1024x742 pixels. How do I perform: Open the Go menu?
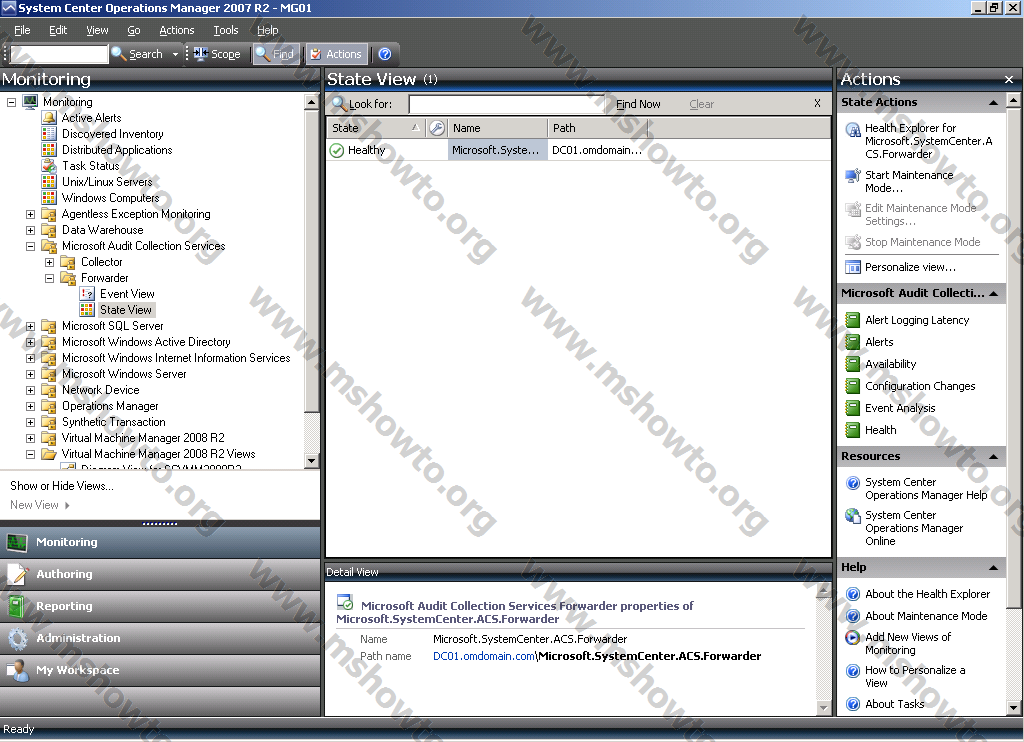click(x=134, y=30)
